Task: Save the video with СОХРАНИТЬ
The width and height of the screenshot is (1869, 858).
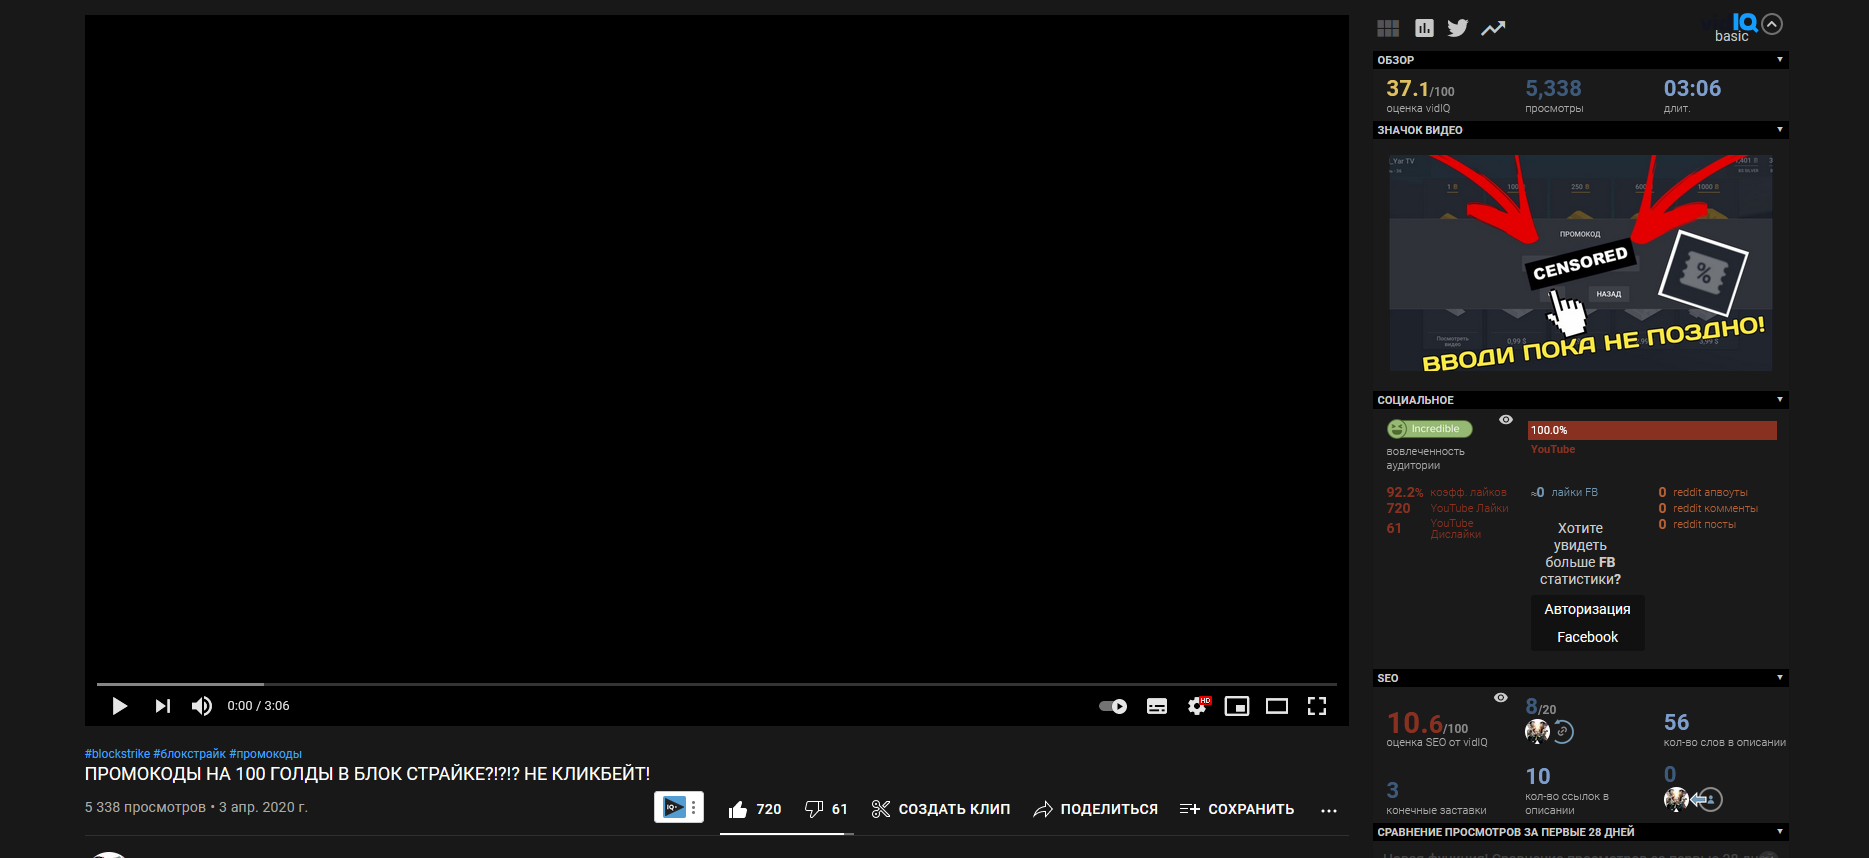Action: pos(1236,809)
